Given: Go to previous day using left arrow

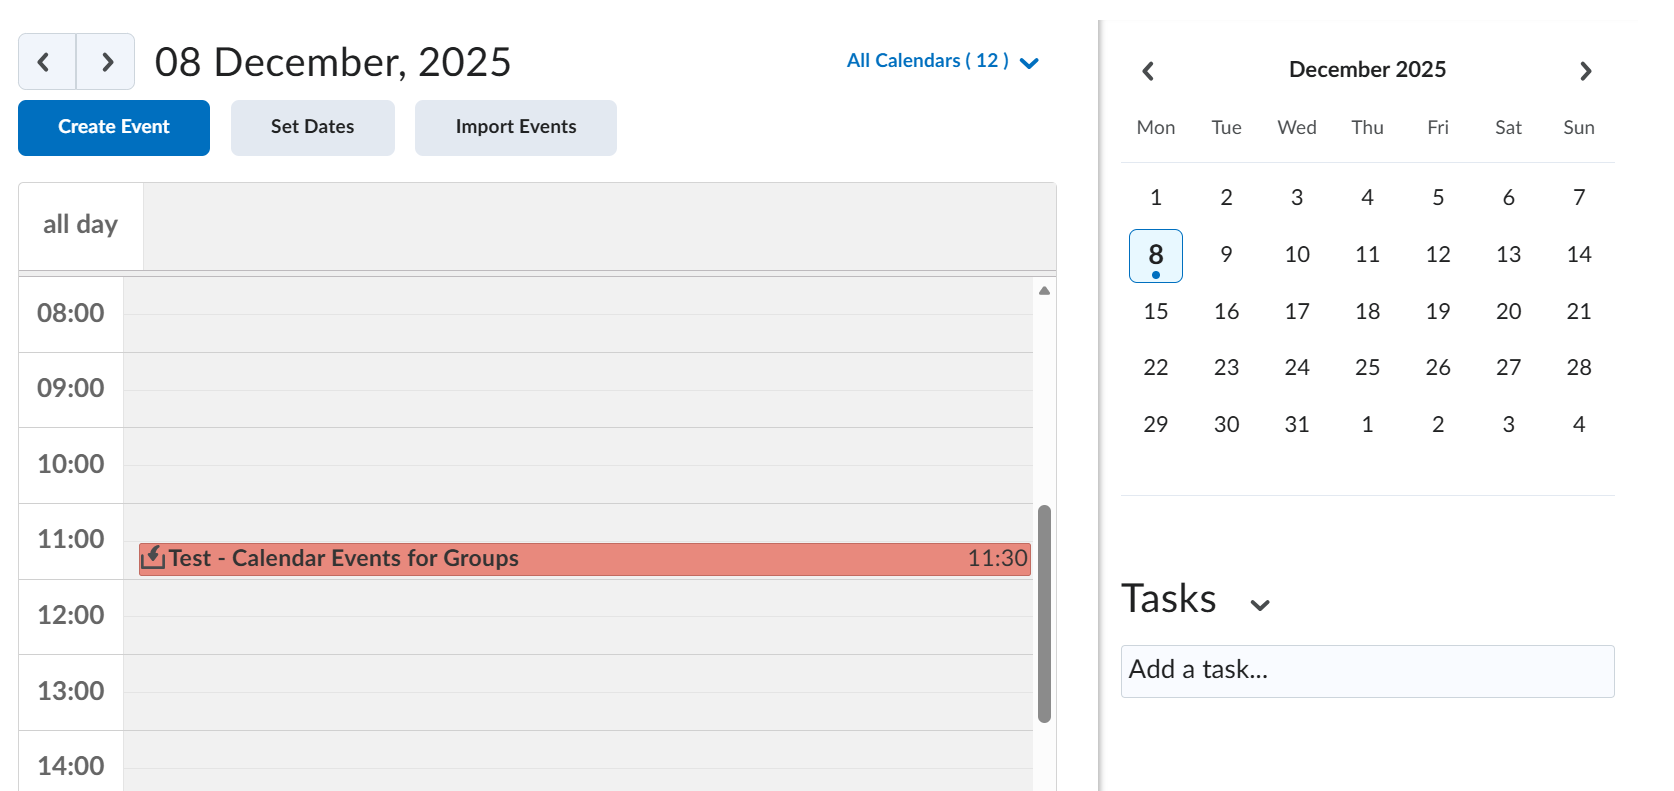Looking at the screenshot, I should [46, 62].
